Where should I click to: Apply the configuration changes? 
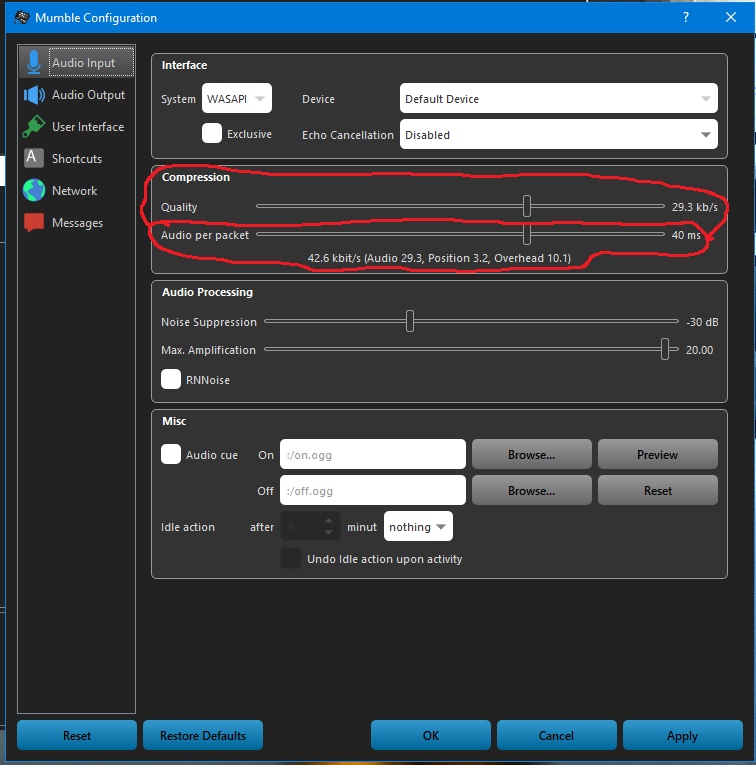pyautogui.click(x=682, y=735)
